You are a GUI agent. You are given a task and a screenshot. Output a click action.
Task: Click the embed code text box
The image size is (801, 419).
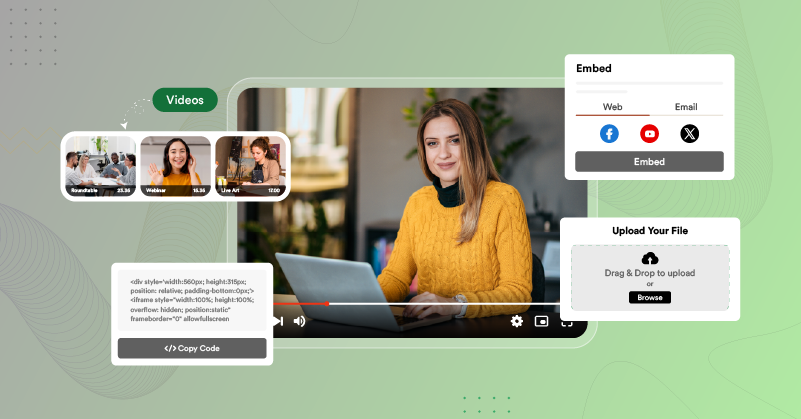192,300
